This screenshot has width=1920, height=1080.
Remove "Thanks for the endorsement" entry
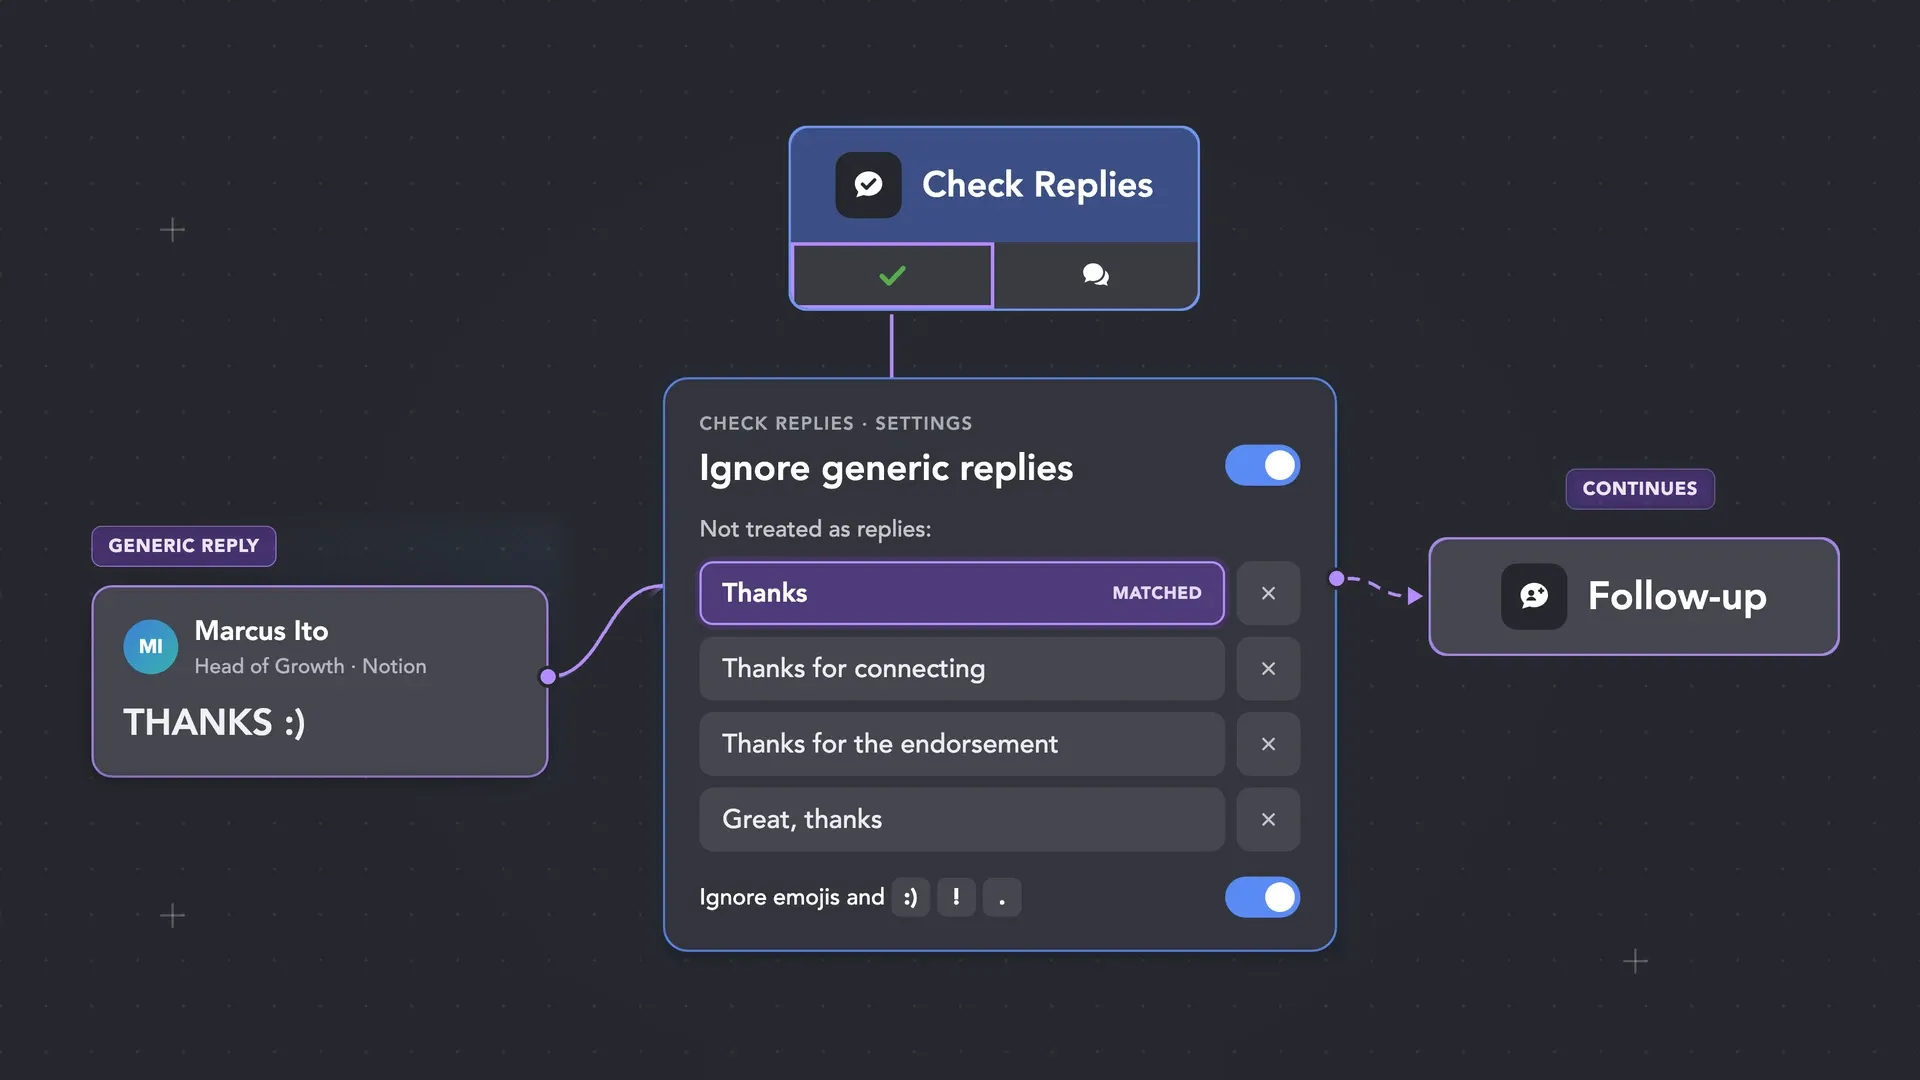point(1268,744)
